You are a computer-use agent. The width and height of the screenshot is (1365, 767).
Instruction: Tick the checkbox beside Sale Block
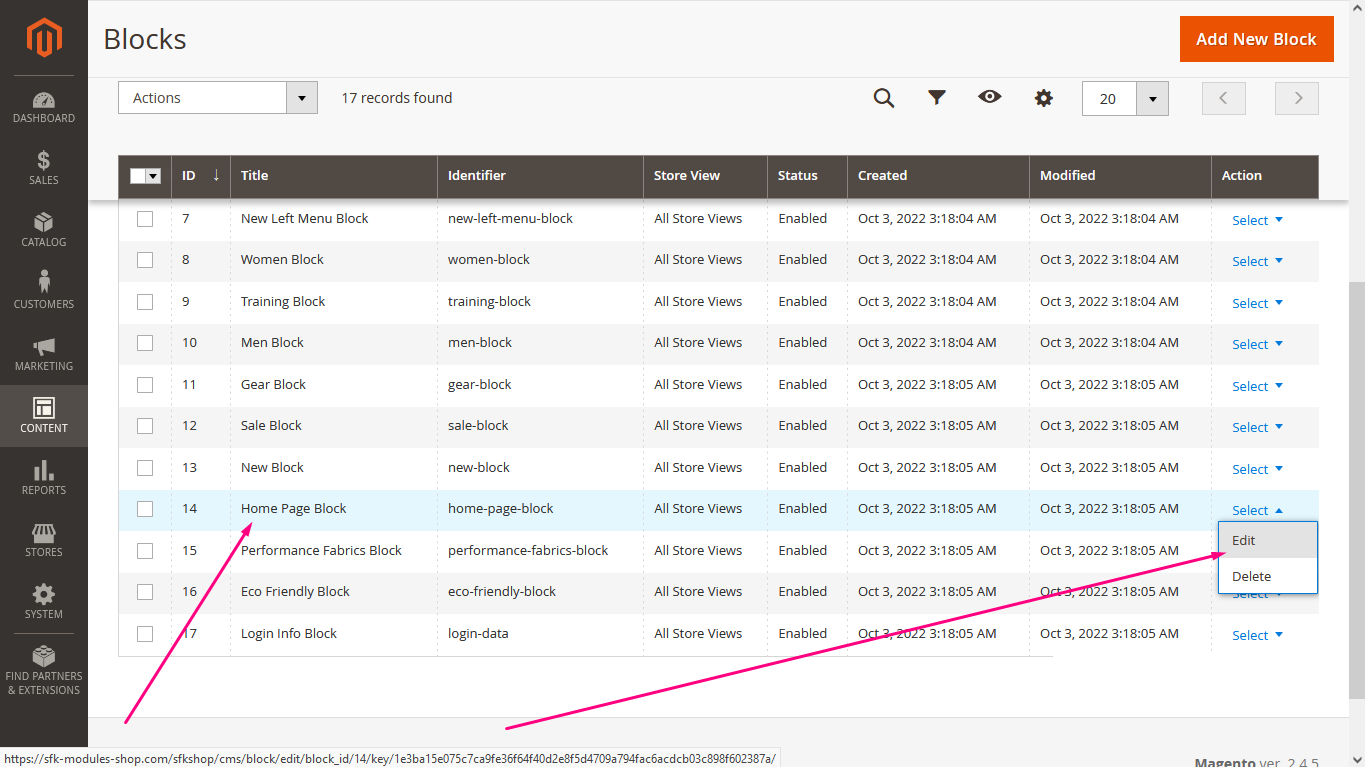pos(145,425)
